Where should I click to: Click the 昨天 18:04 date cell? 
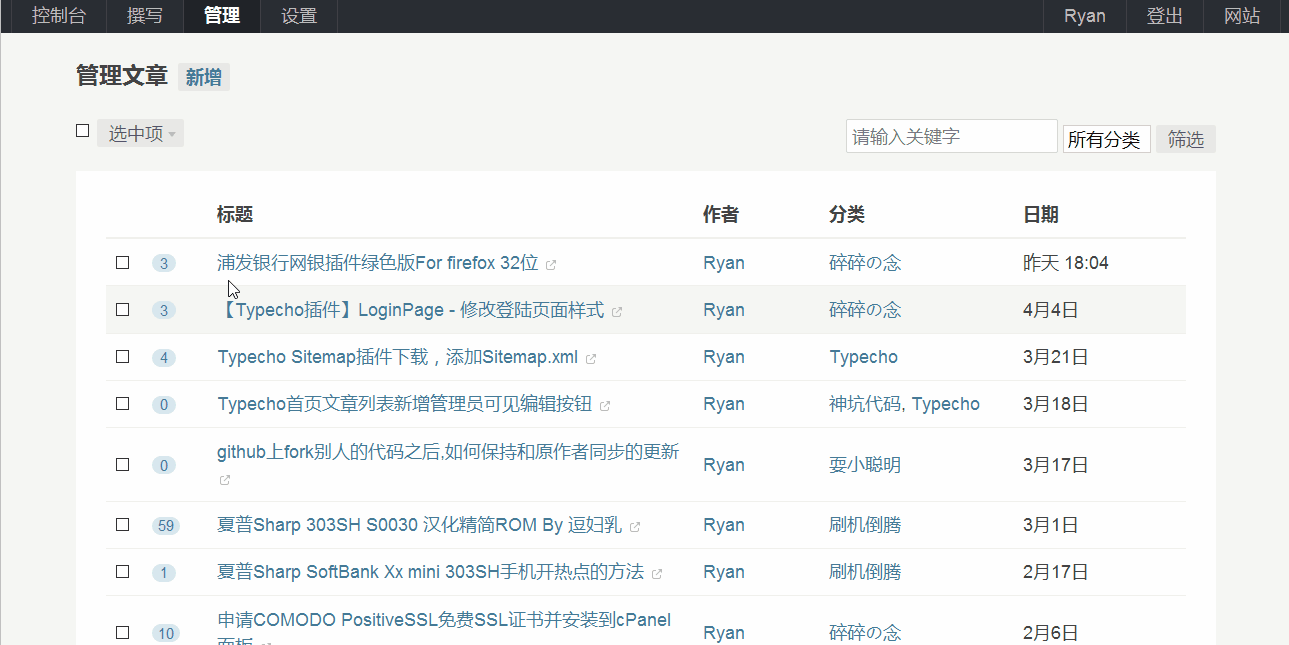pyautogui.click(x=1066, y=263)
